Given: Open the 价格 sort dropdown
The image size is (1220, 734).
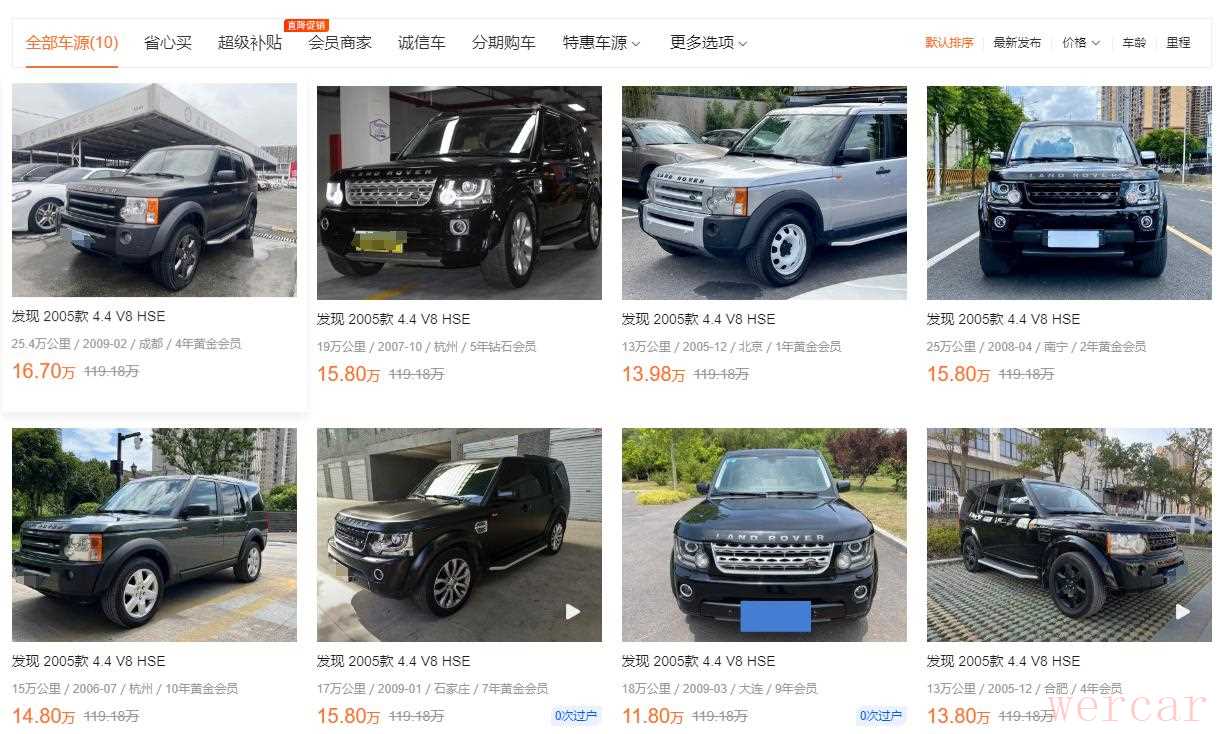Looking at the screenshot, I should click(x=1081, y=43).
